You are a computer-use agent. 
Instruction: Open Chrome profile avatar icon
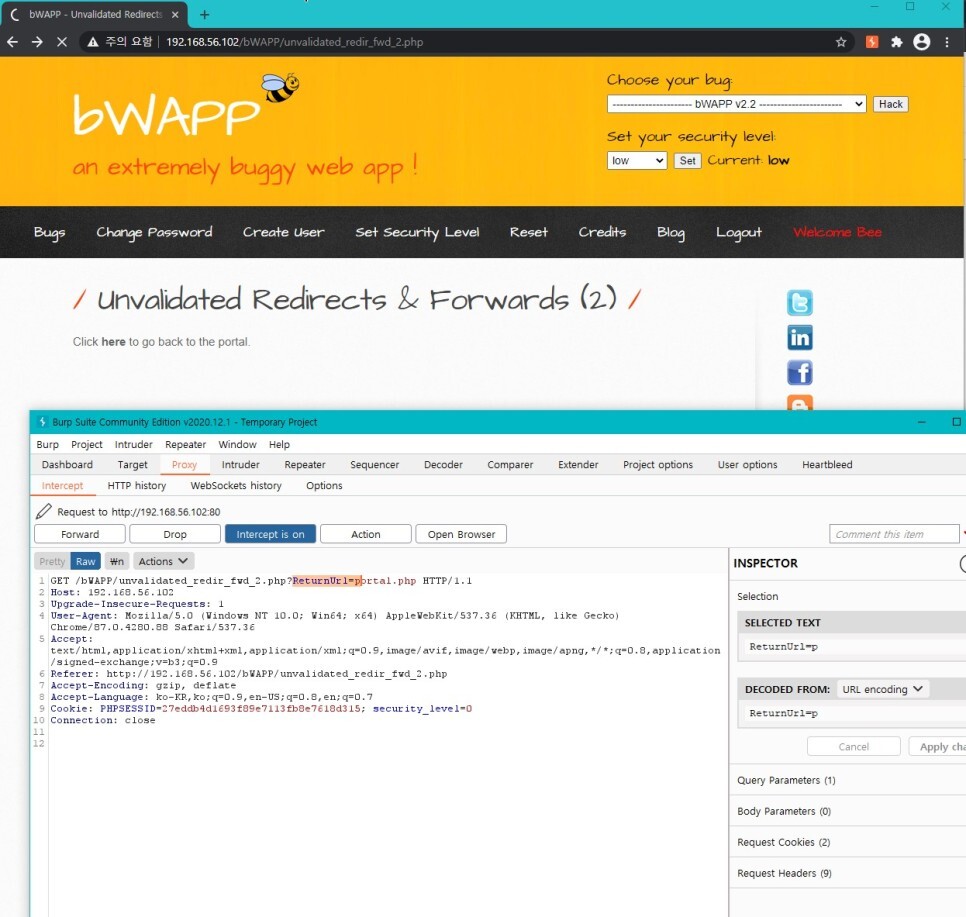pos(922,42)
